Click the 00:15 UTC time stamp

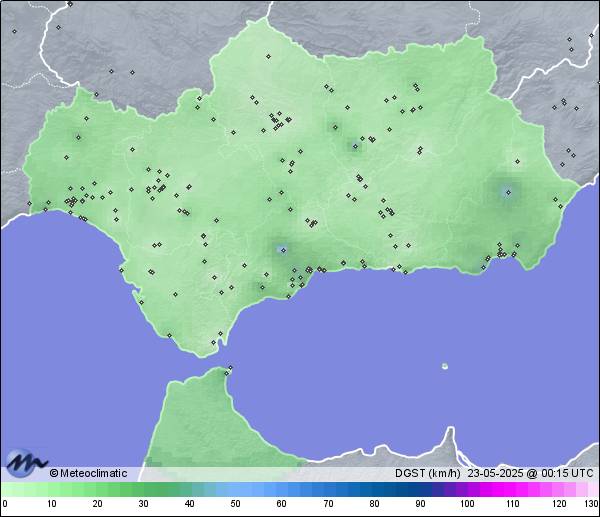coord(567,473)
